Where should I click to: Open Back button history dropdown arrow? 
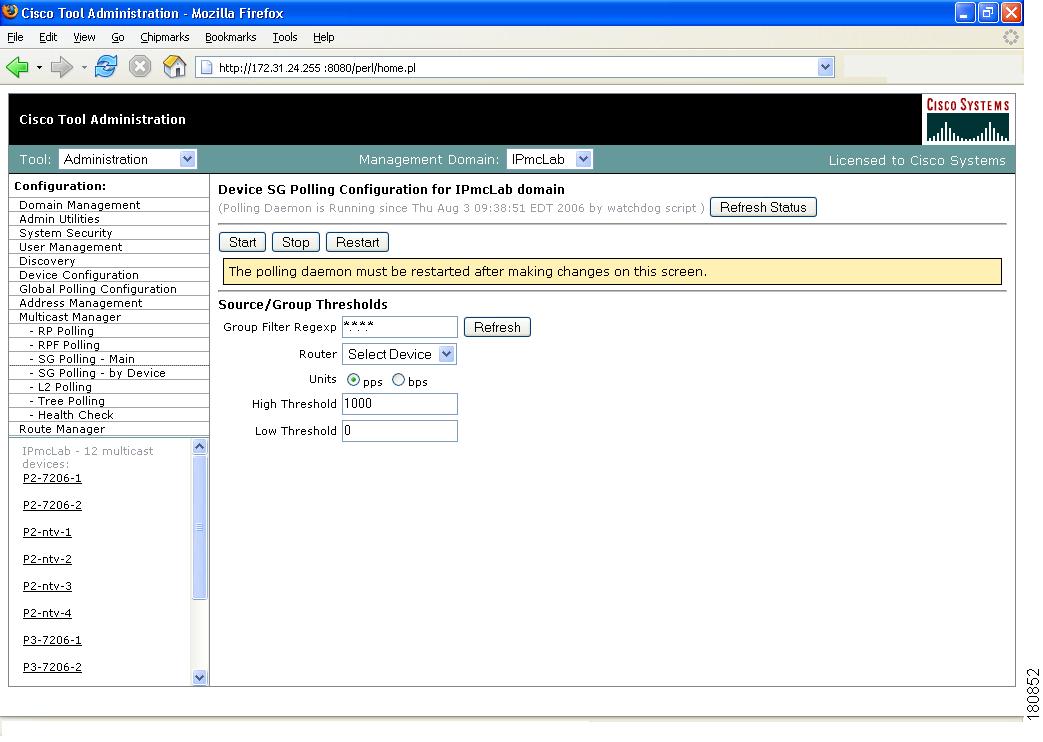coord(39,67)
